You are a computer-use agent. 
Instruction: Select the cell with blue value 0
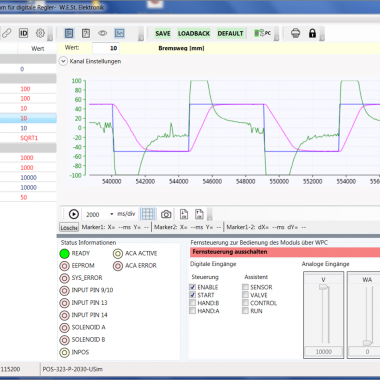tap(22, 69)
